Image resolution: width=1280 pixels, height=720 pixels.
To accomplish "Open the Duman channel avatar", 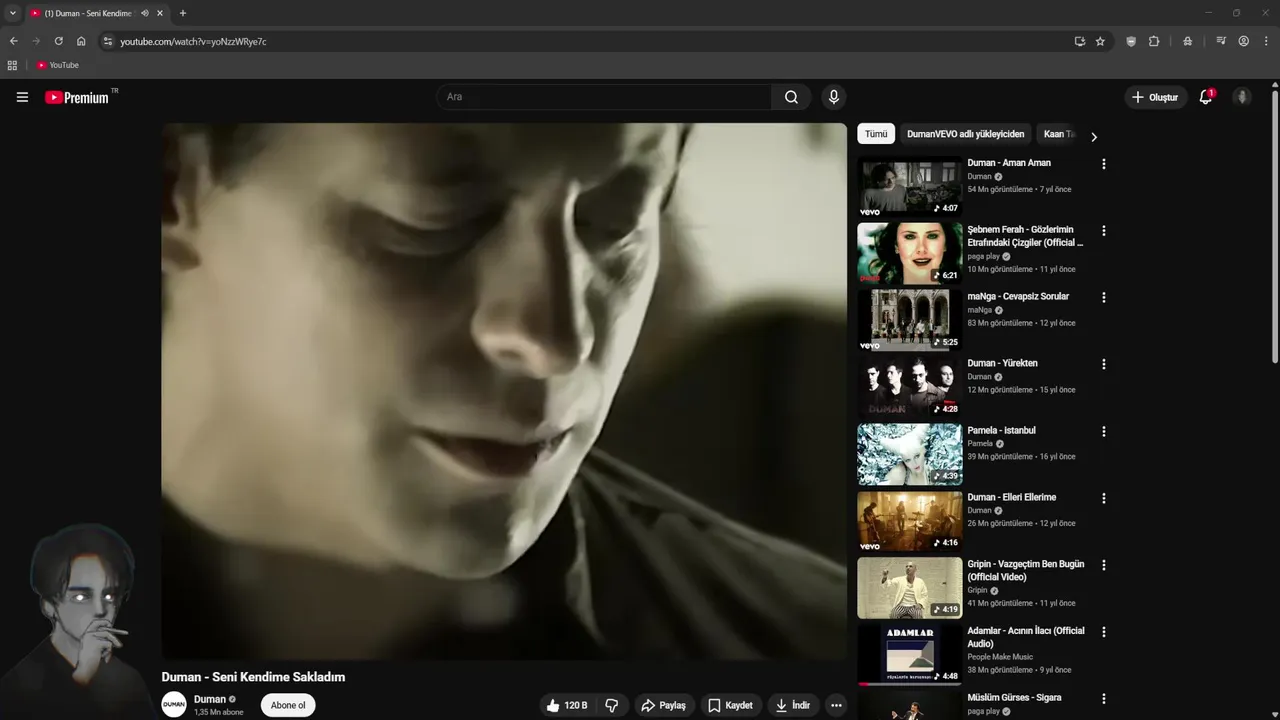I will click(174, 704).
